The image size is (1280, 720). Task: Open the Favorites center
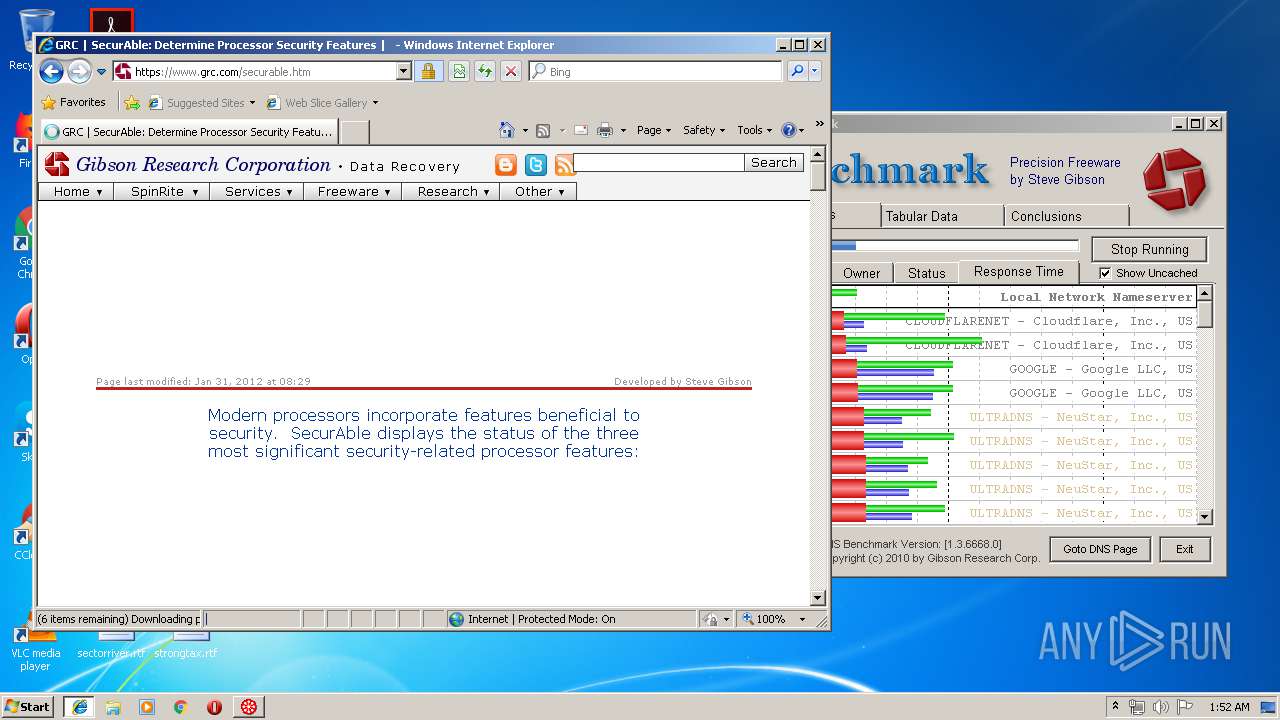pyautogui.click(x=73, y=102)
